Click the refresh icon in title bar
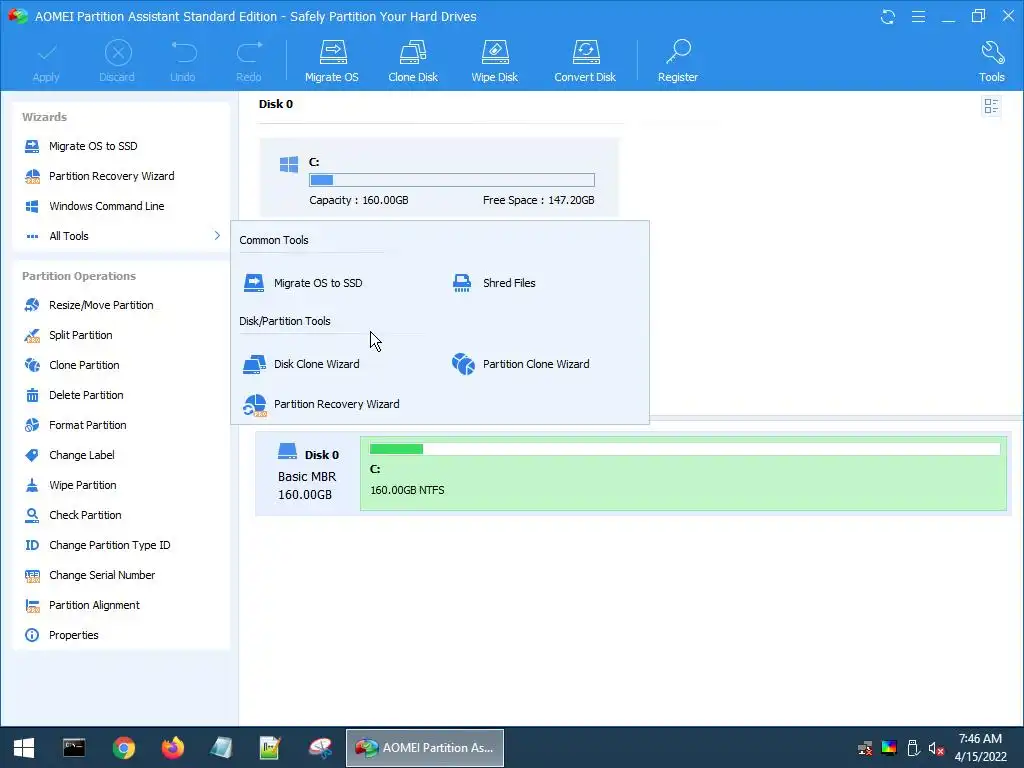 (888, 16)
